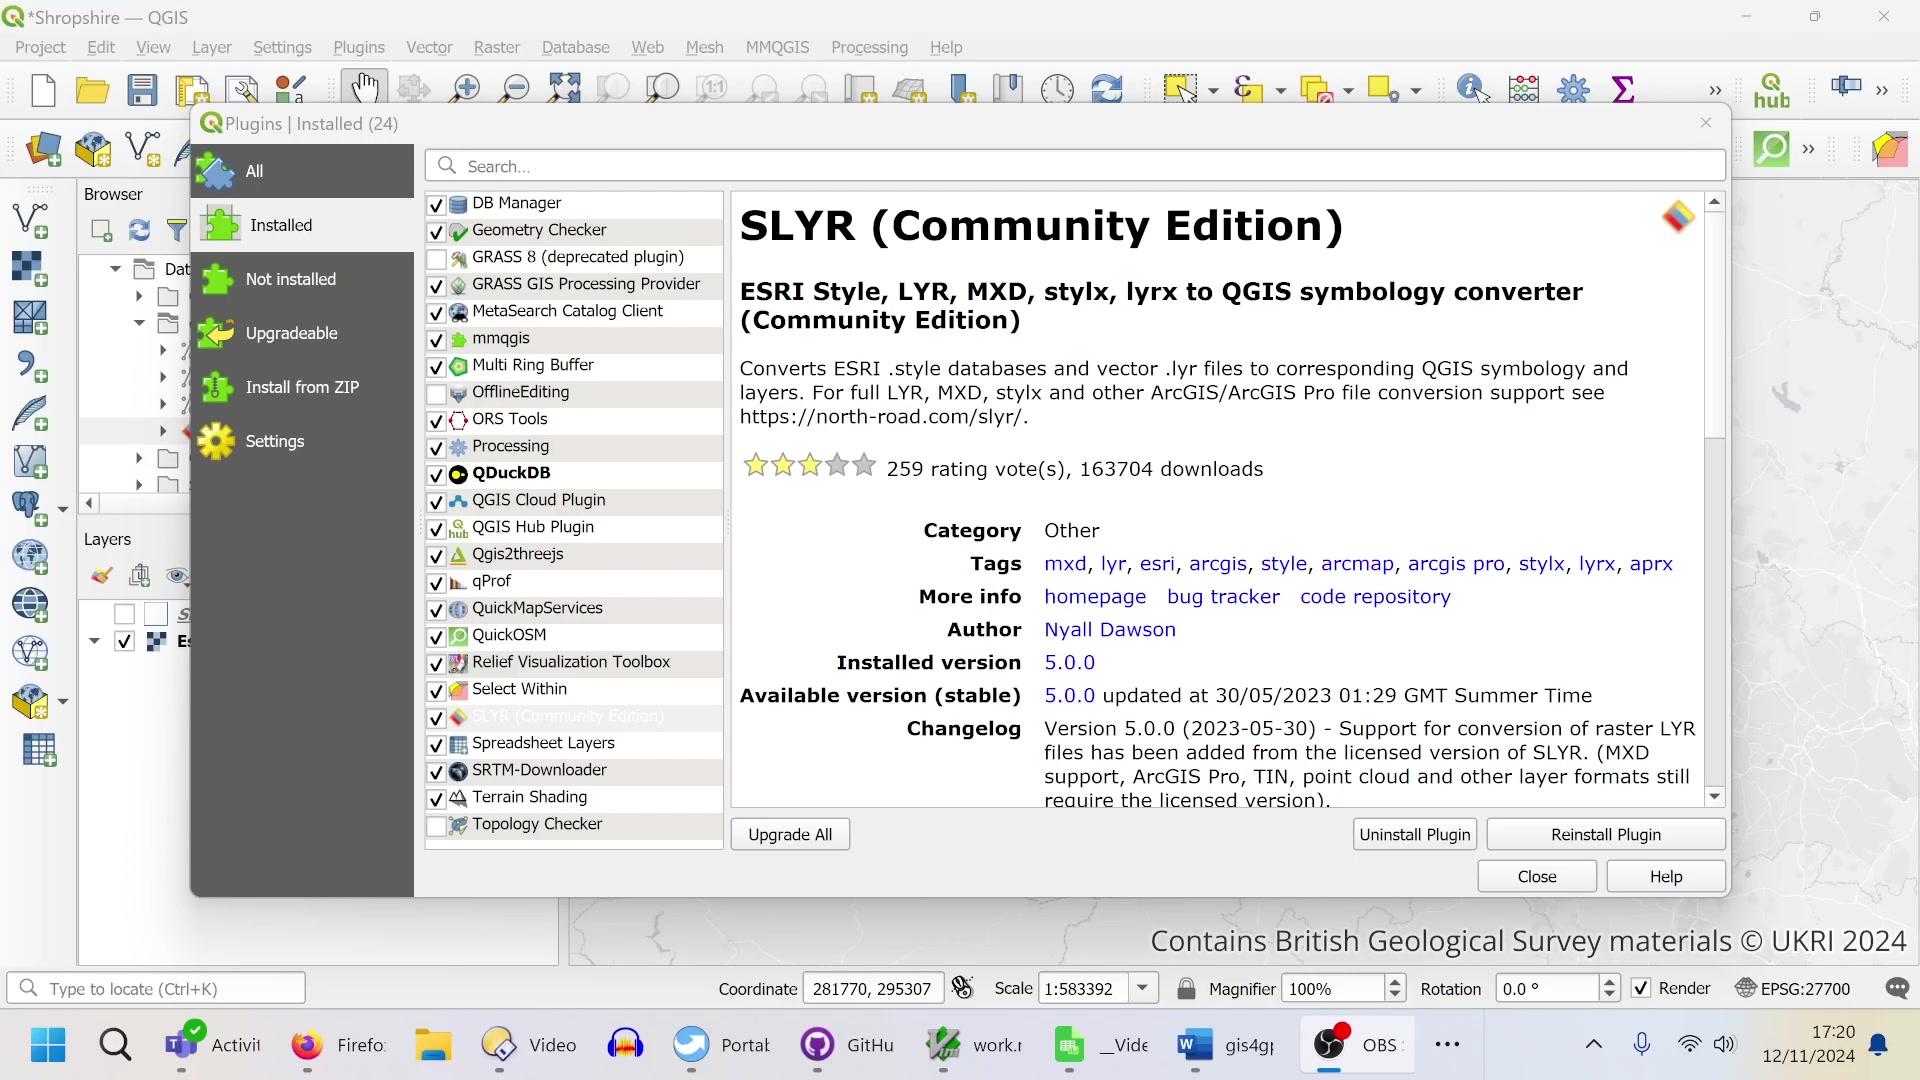Collapse the Databases item in the Browser panel
This screenshot has height=1080, width=1920.
pyautogui.click(x=113, y=269)
